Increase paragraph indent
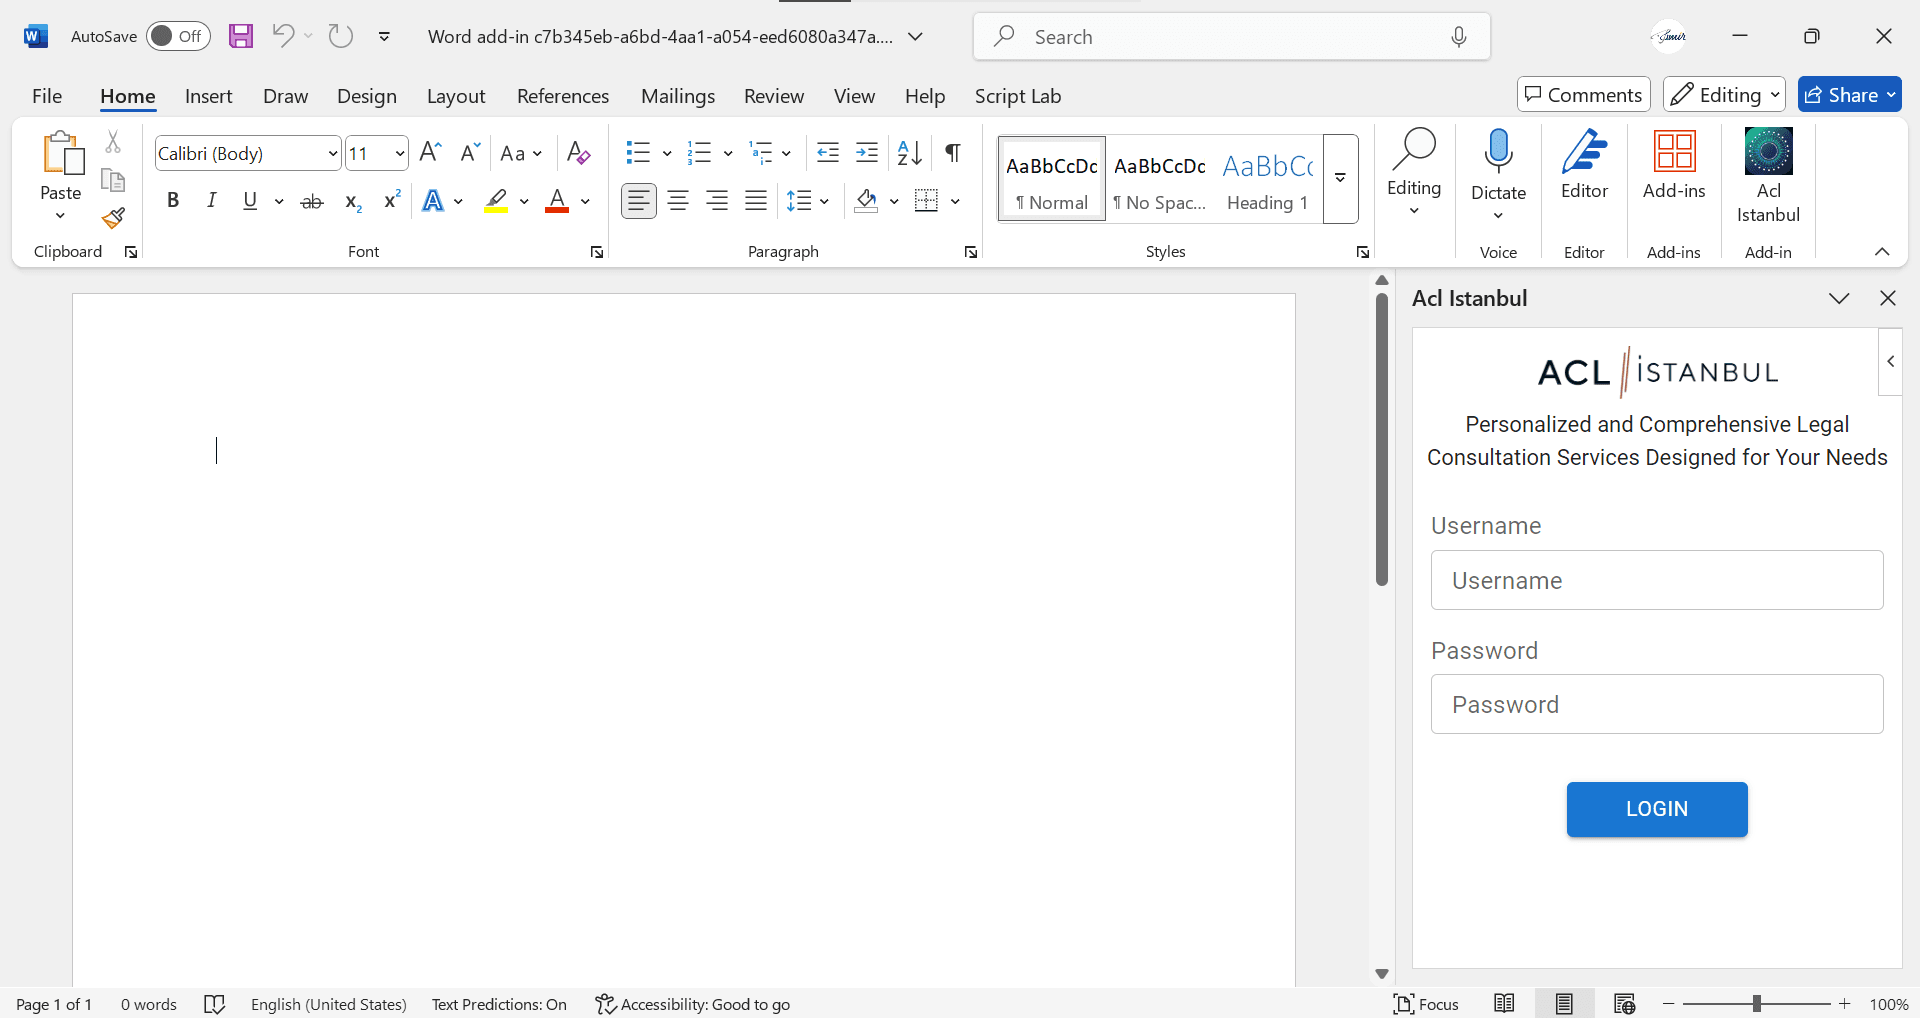Screen dimensions: 1920x1018 [x=867, y=152]
